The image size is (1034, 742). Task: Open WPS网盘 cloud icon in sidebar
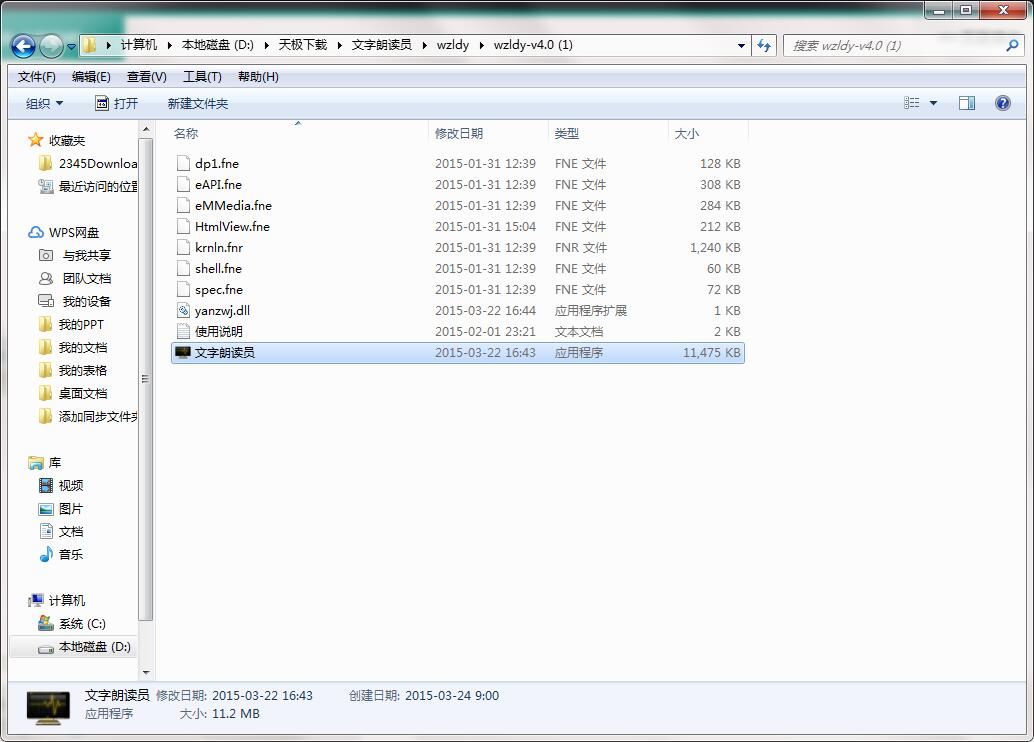click(36, 232)
